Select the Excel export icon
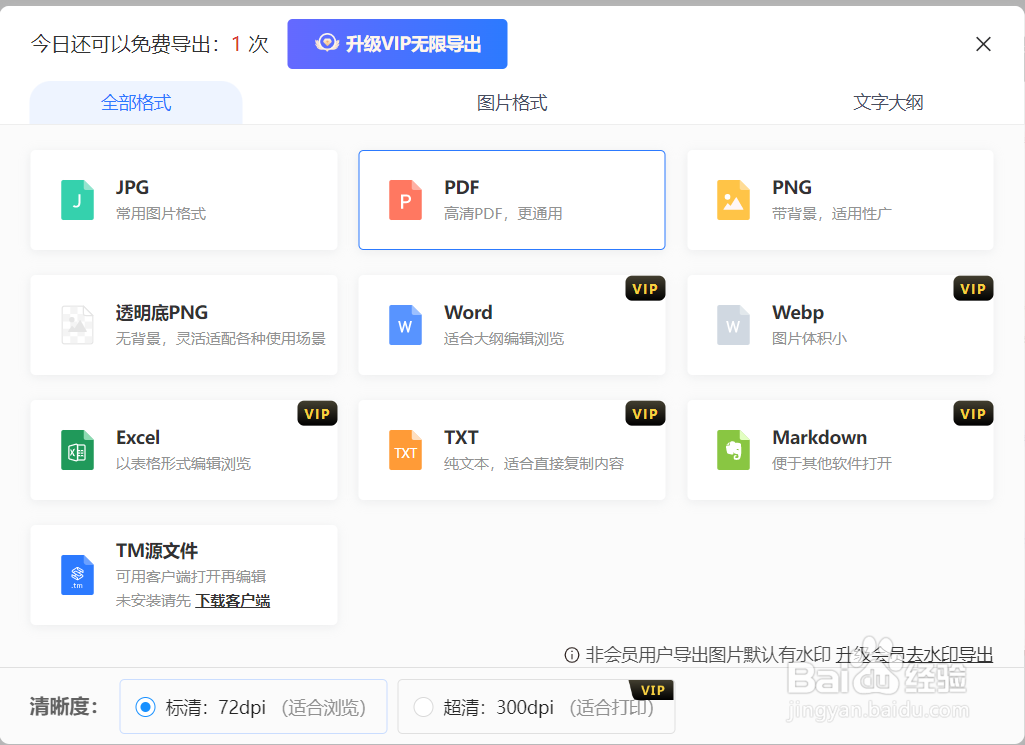The height and width of the screenshot is (745, 1025). [x=77, y=450]
